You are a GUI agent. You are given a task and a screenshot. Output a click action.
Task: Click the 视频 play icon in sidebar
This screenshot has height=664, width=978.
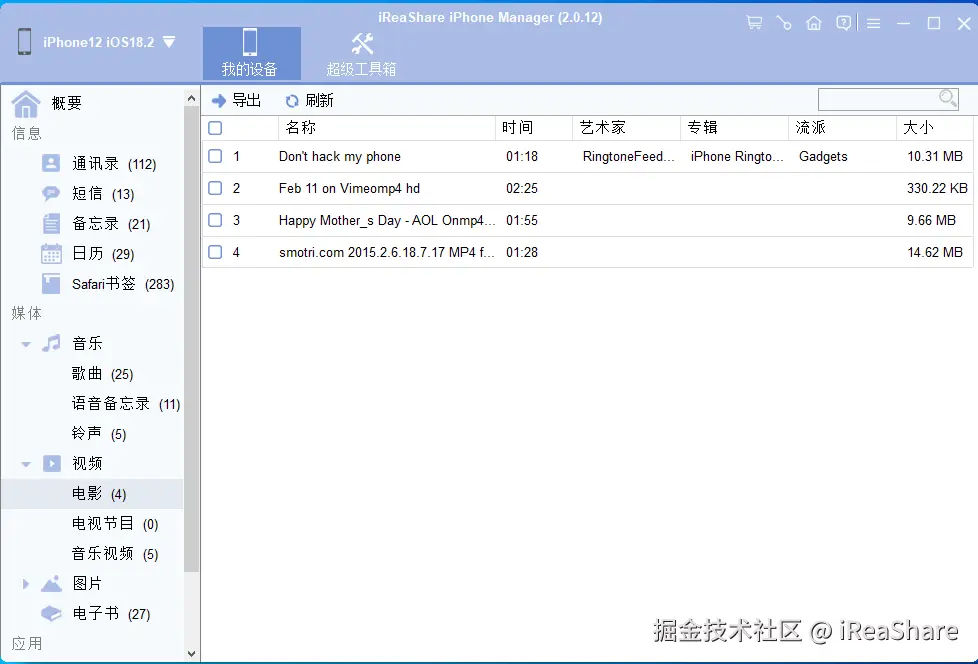coord(52,463)
